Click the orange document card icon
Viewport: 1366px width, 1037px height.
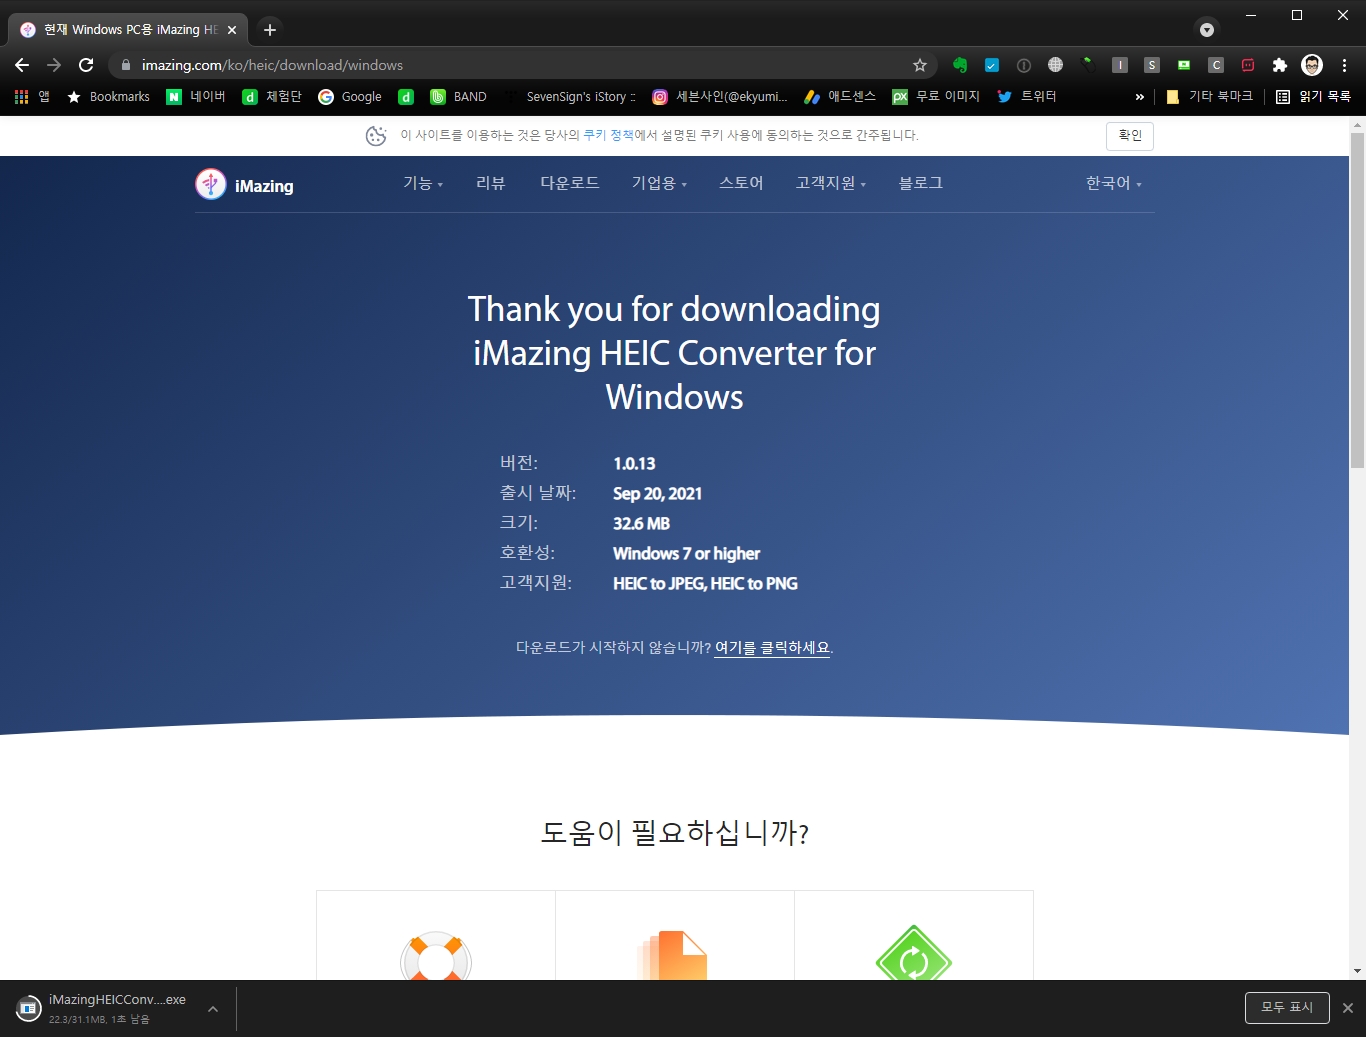tap(672, 955)
